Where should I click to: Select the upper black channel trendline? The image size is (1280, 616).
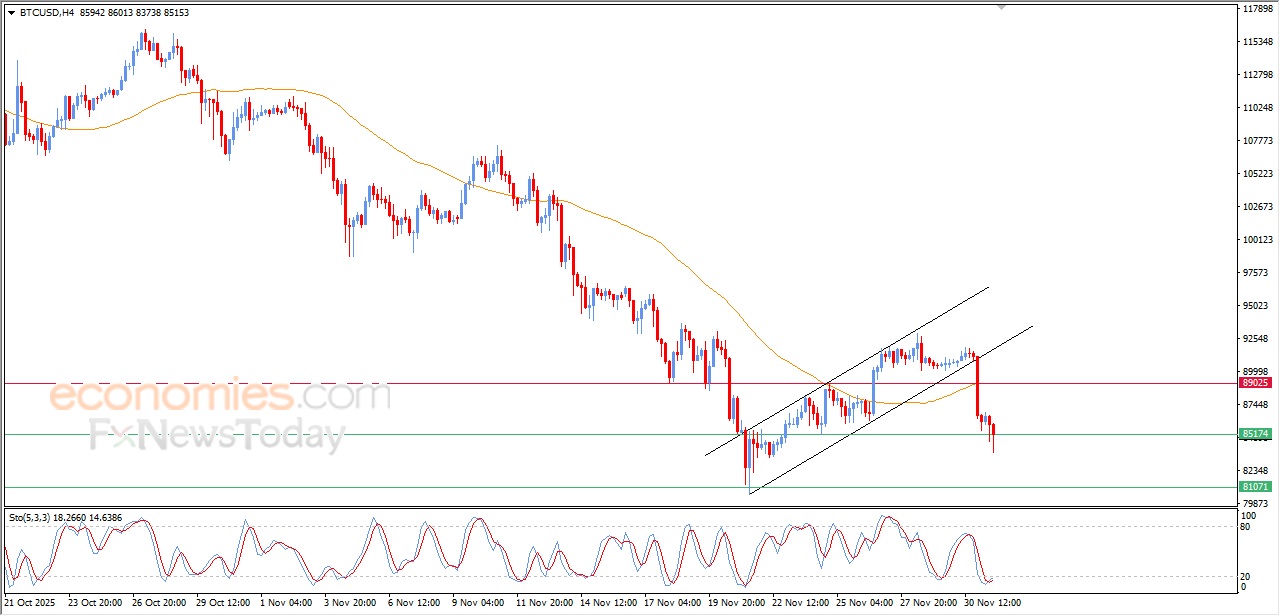coord(847,371)
